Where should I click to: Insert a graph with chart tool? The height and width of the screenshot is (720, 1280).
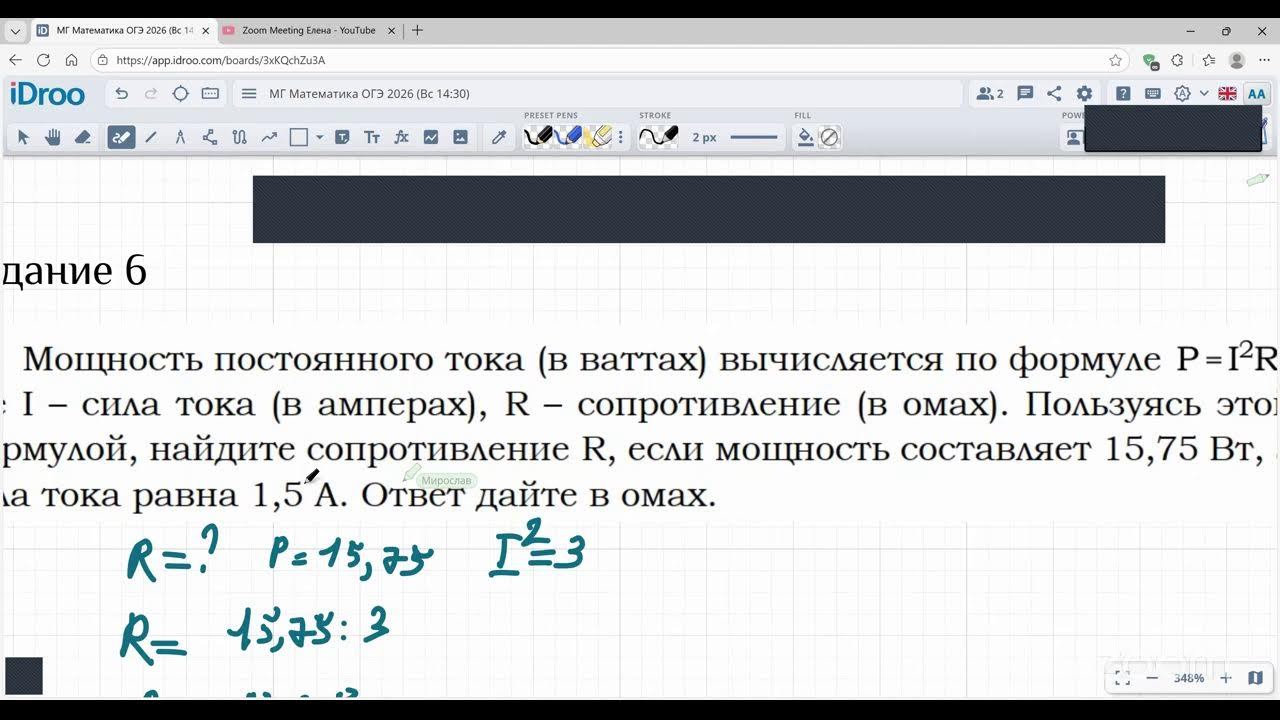(x=431, y=137)
